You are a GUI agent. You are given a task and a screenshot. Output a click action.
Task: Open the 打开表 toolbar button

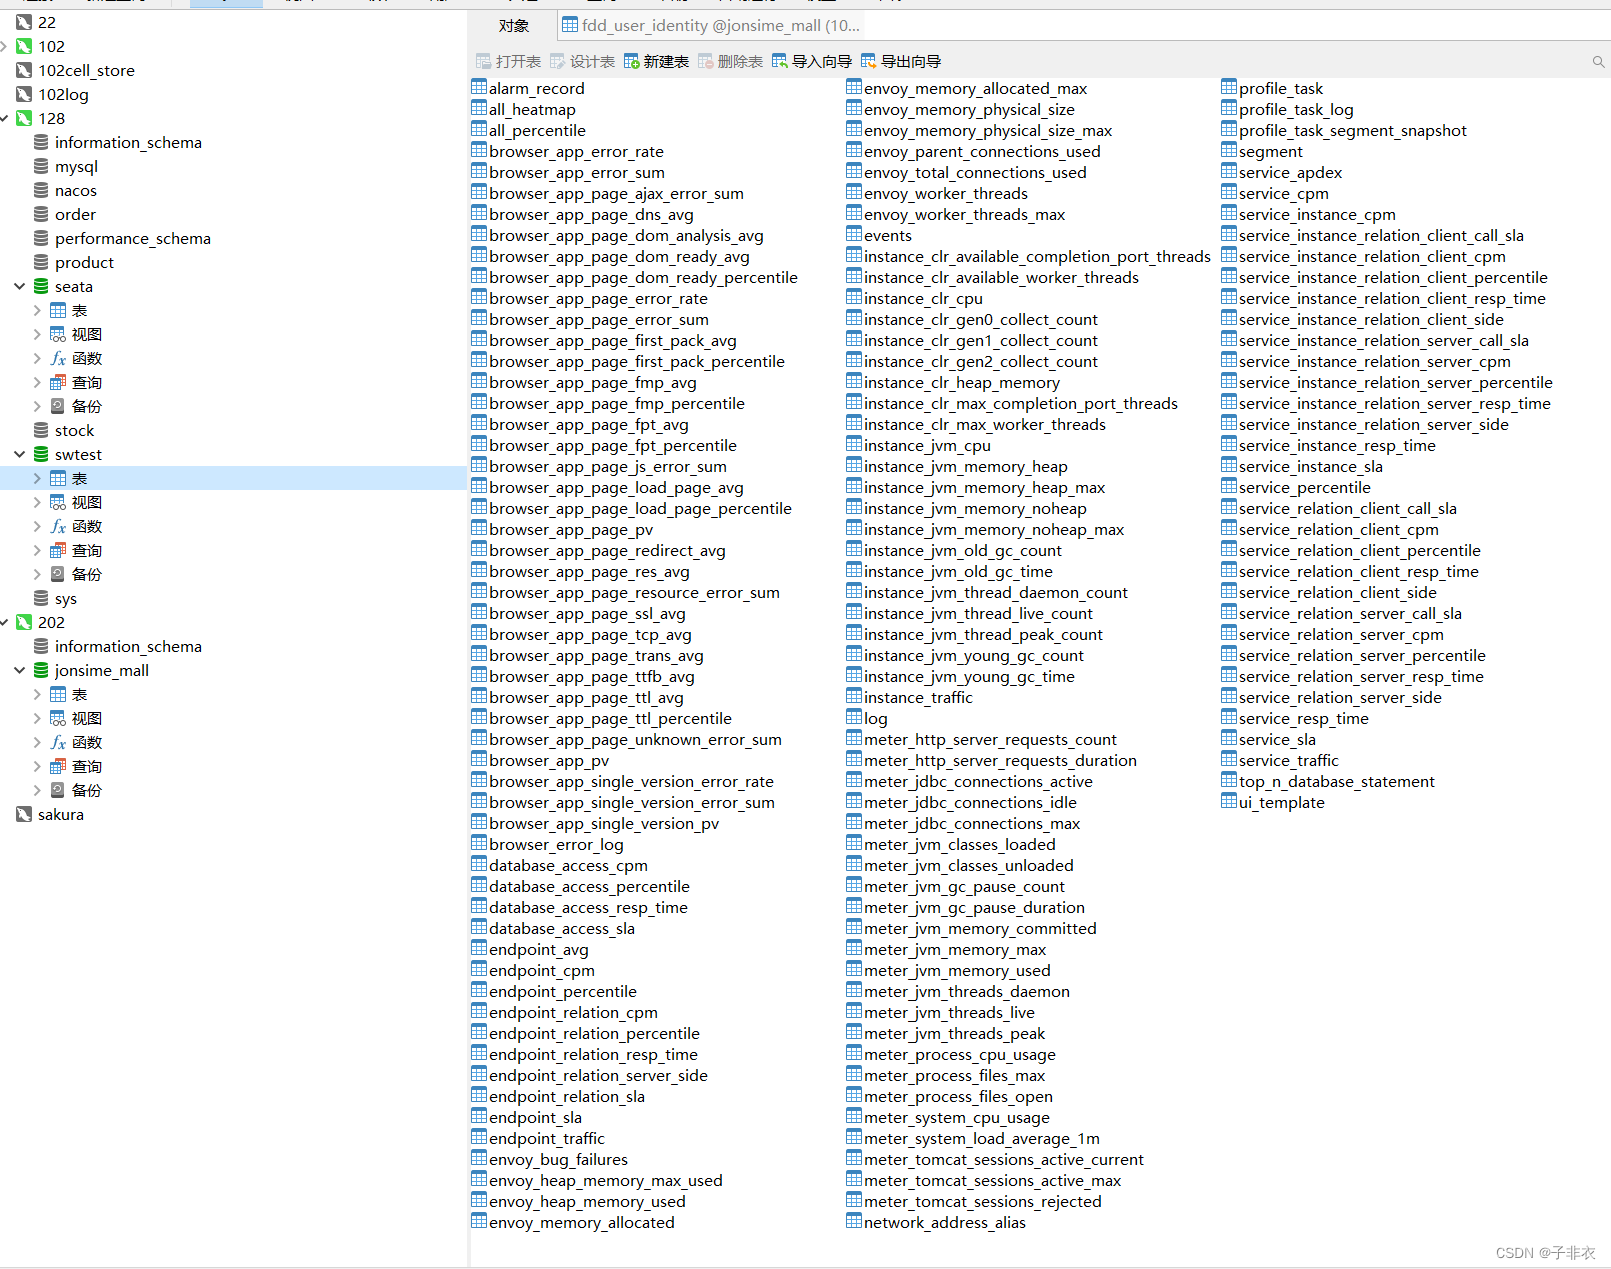(x=508, y=62)
